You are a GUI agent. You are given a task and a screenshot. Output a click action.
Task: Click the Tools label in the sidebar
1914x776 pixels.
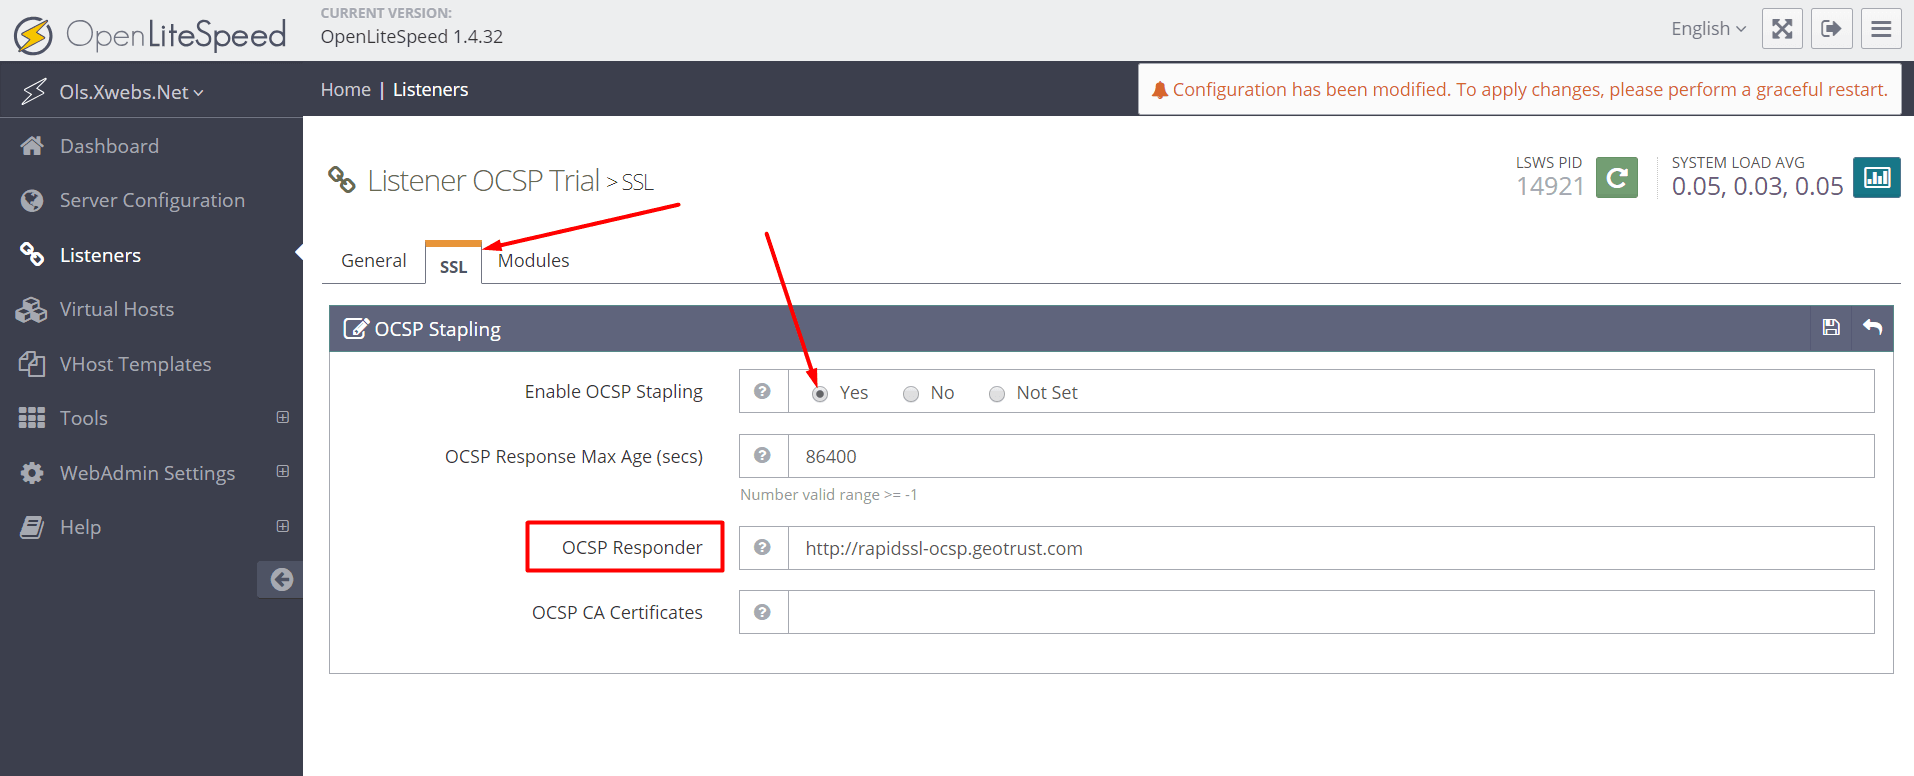coord(84,418)
